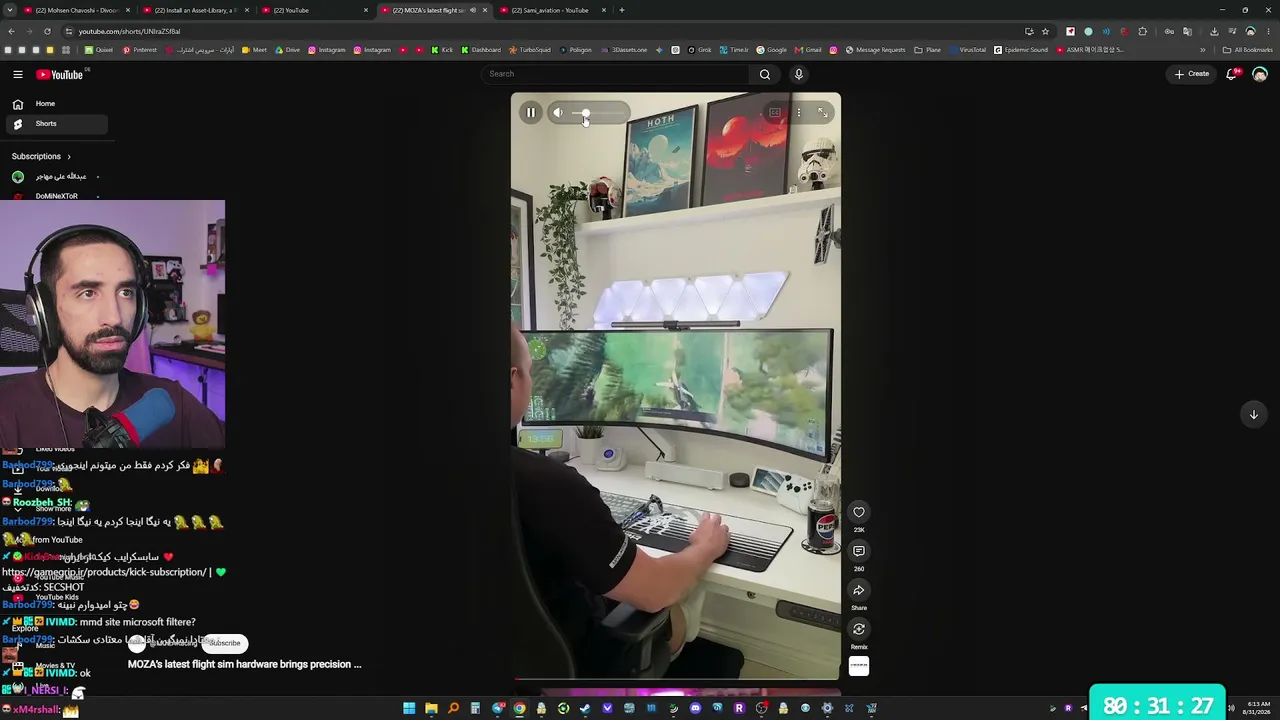This screenshot has width=1280, height=720.
Task: Open the taskbar clock and date
Action: [x=1259, y=708]
